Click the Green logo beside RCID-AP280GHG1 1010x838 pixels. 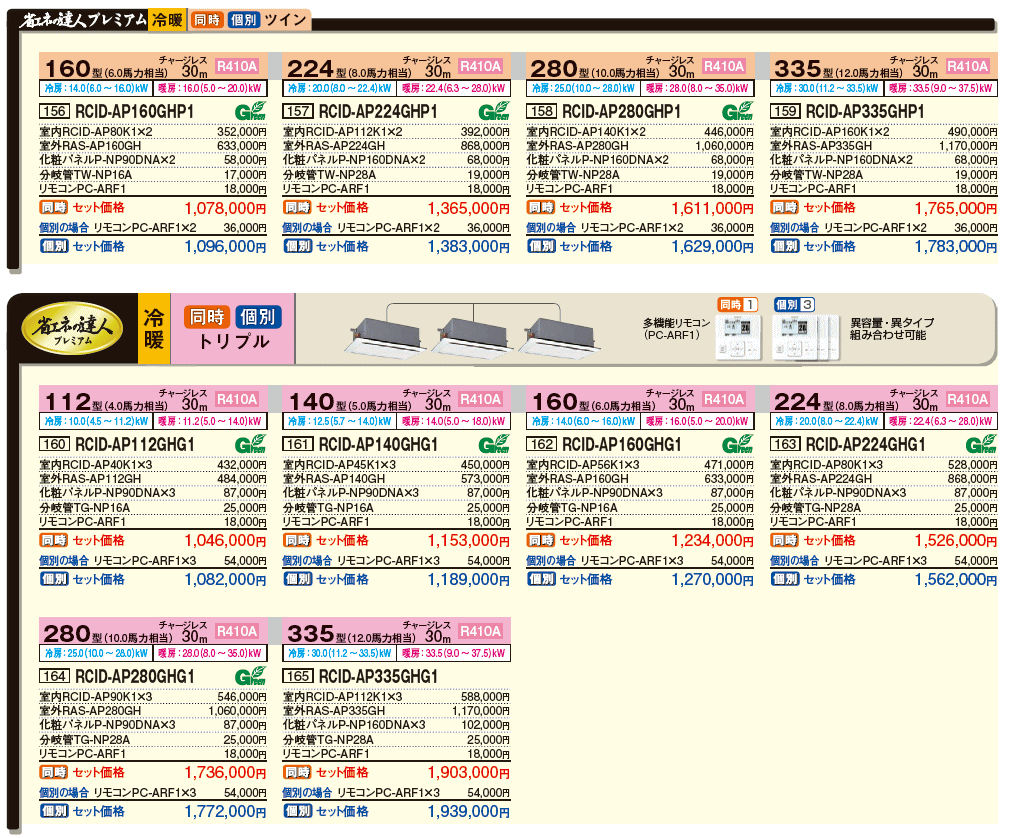coord(251,676)
